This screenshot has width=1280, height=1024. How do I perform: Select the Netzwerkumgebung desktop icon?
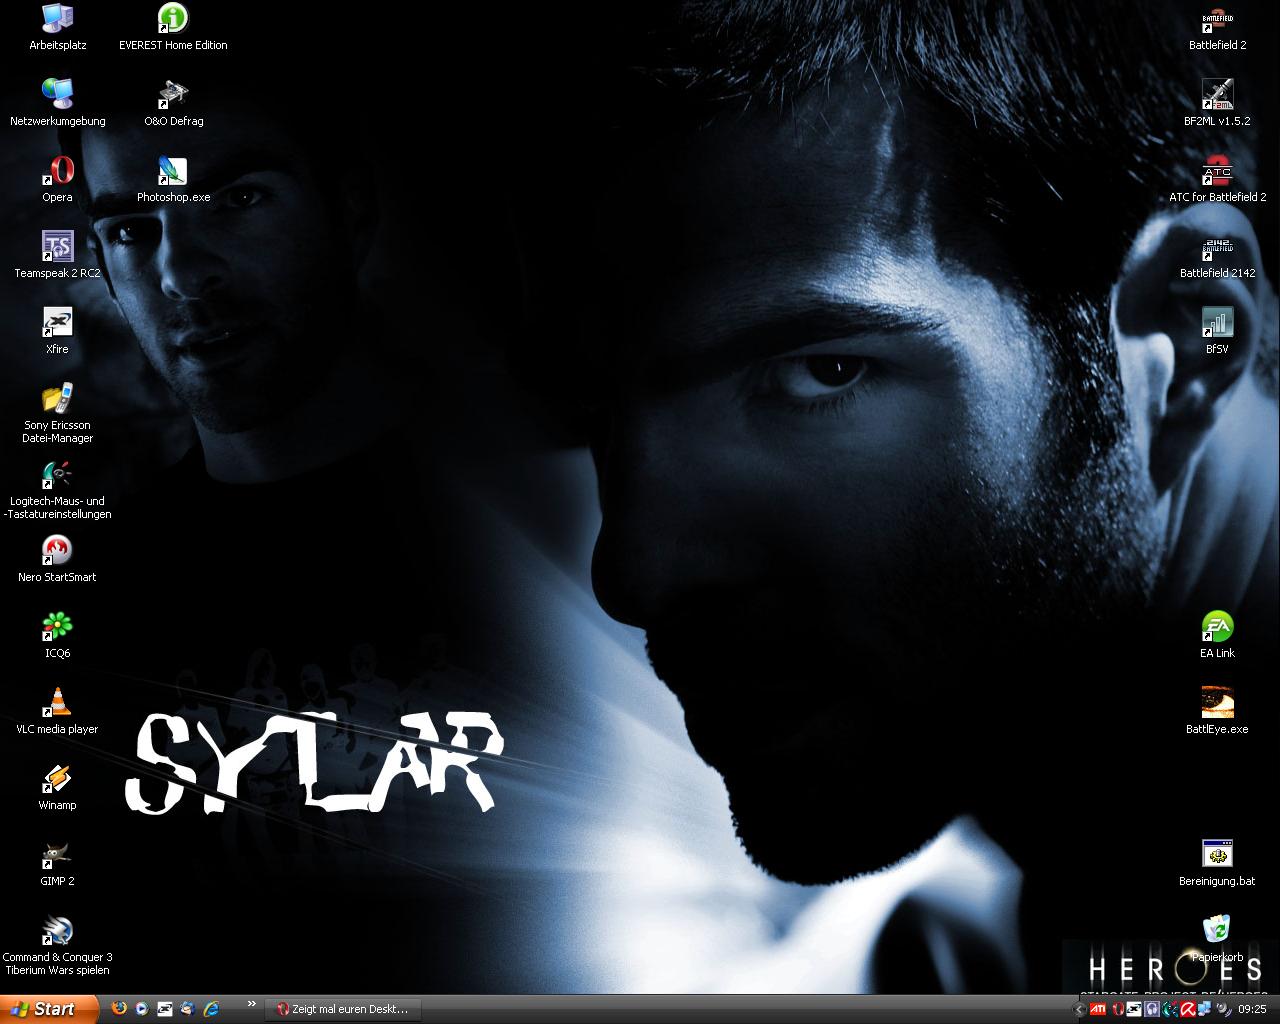(57, 103)
